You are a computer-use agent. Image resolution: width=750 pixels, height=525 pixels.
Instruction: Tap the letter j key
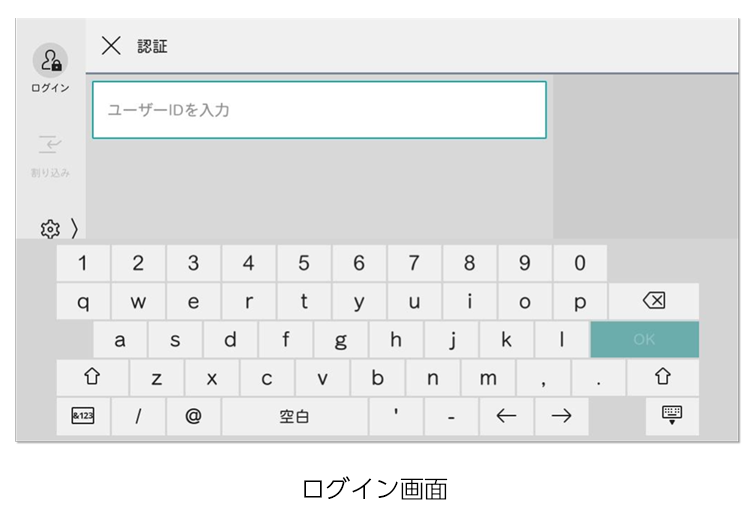pos(451,339)
